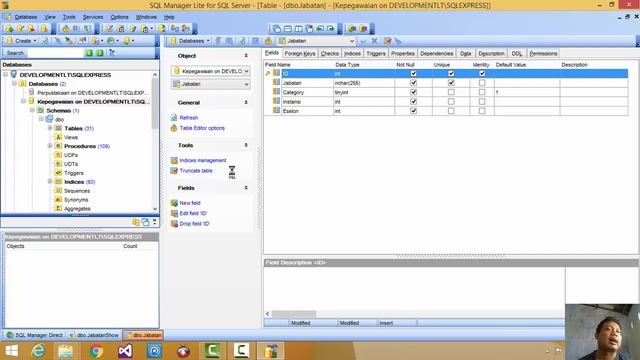Toggle Not Null checkbox for Eselon field

point(413,111)
